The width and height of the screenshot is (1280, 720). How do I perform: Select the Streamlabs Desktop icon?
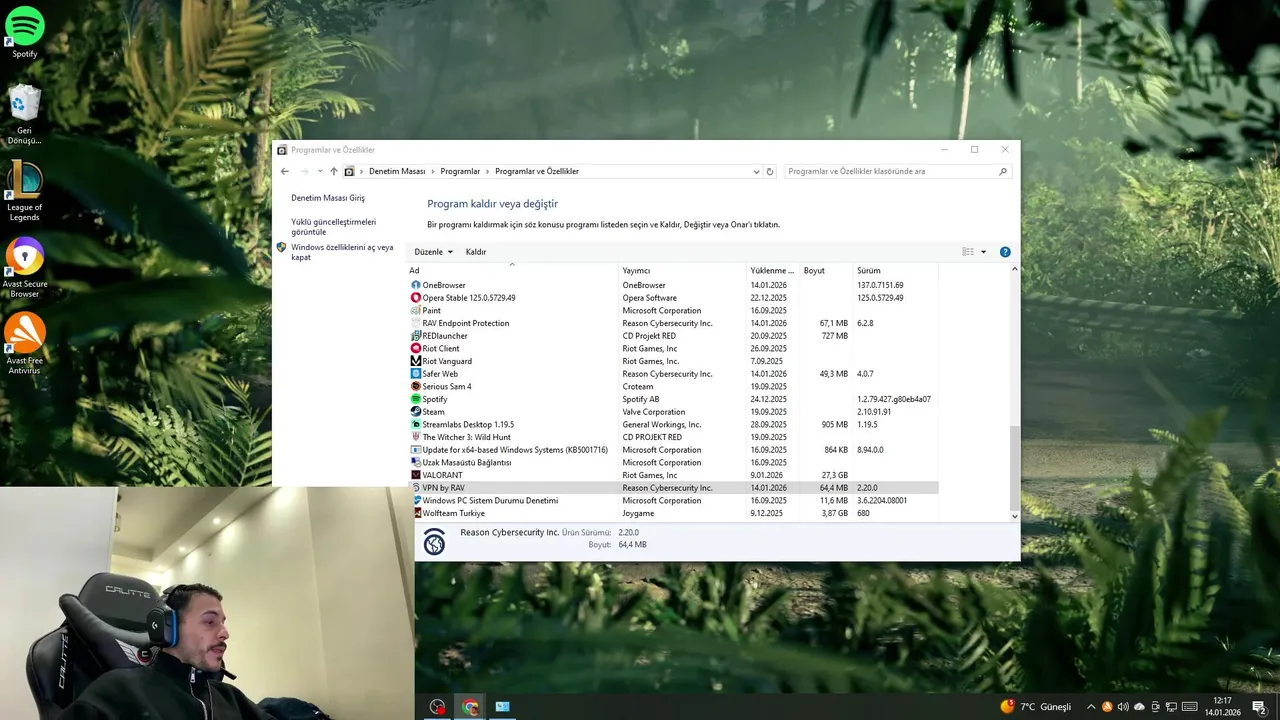point(416,425)
